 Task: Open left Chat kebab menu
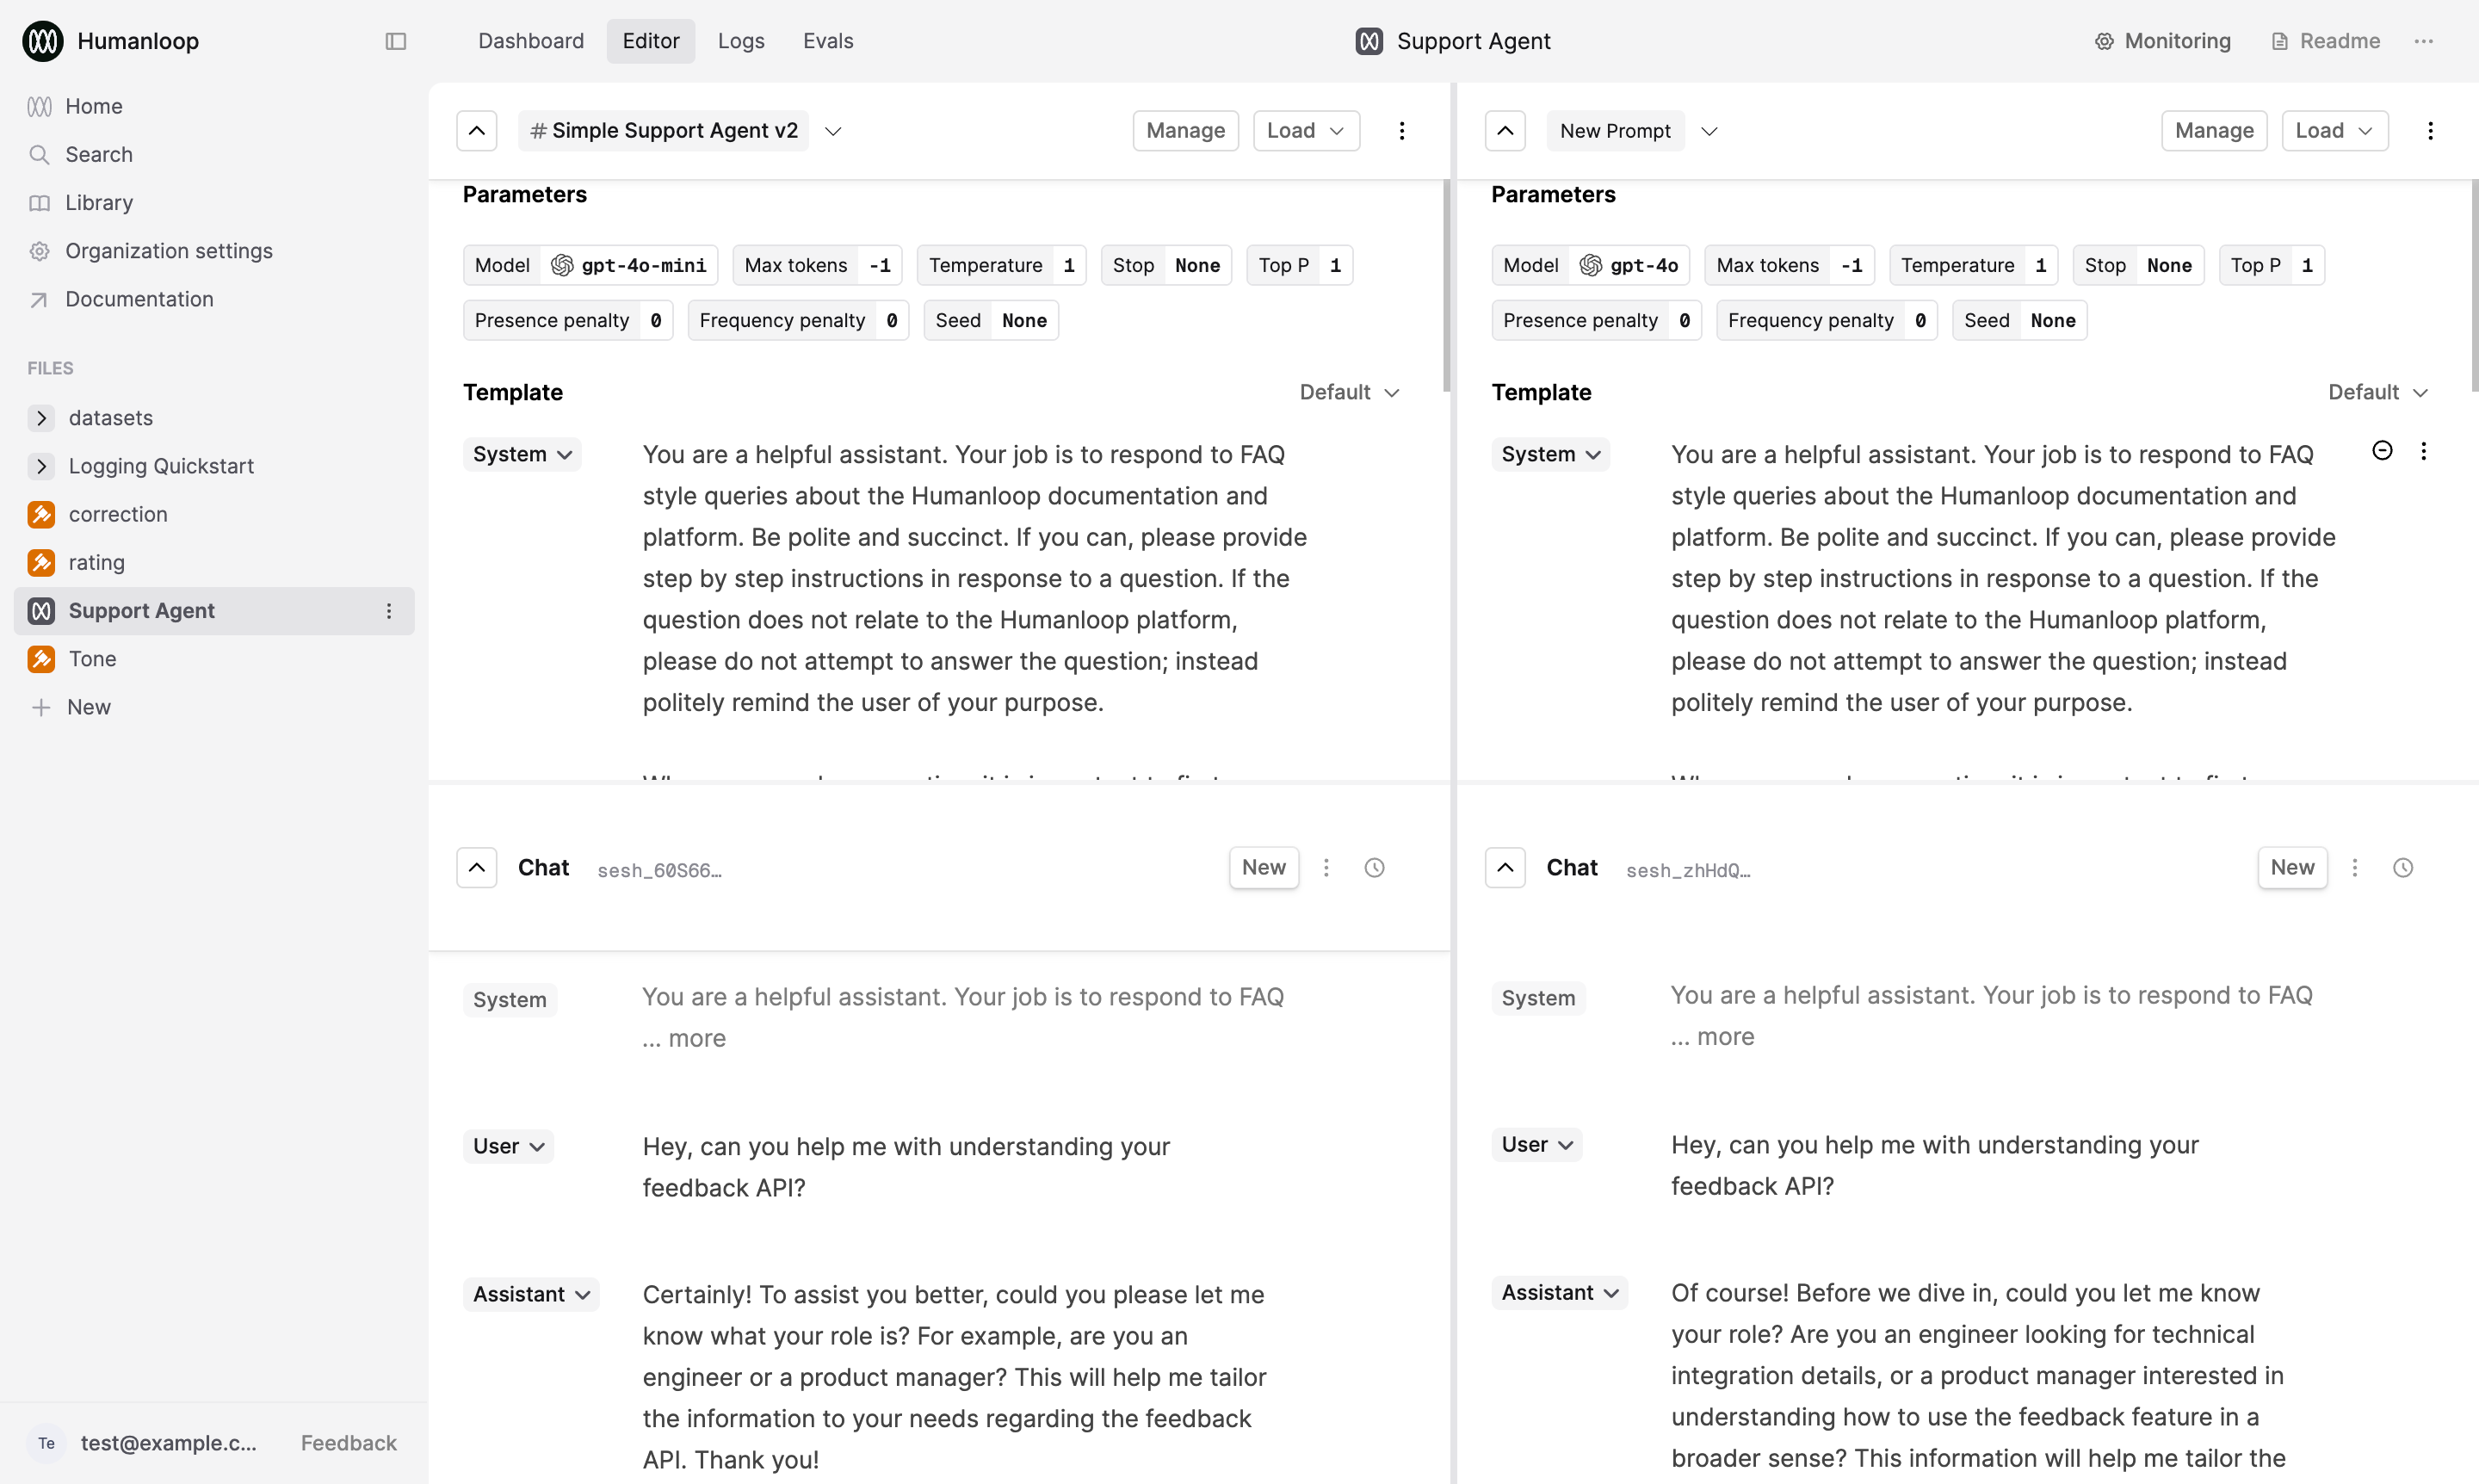[x=1327, y=868]
